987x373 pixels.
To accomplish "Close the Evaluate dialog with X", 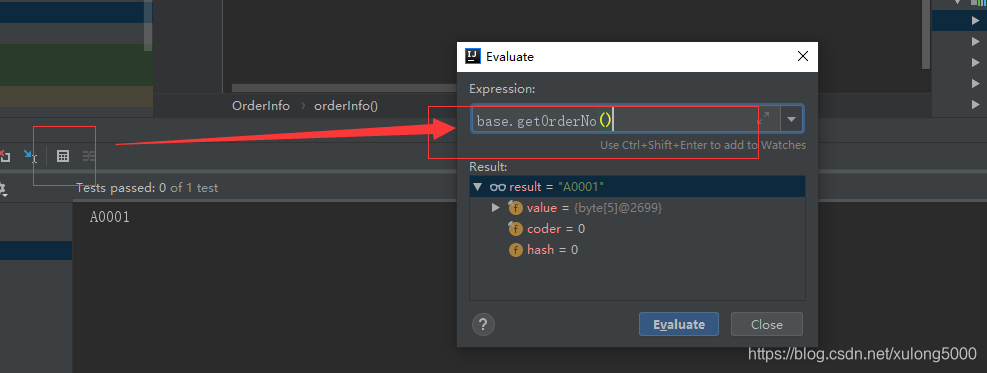I will click(803, 56).
